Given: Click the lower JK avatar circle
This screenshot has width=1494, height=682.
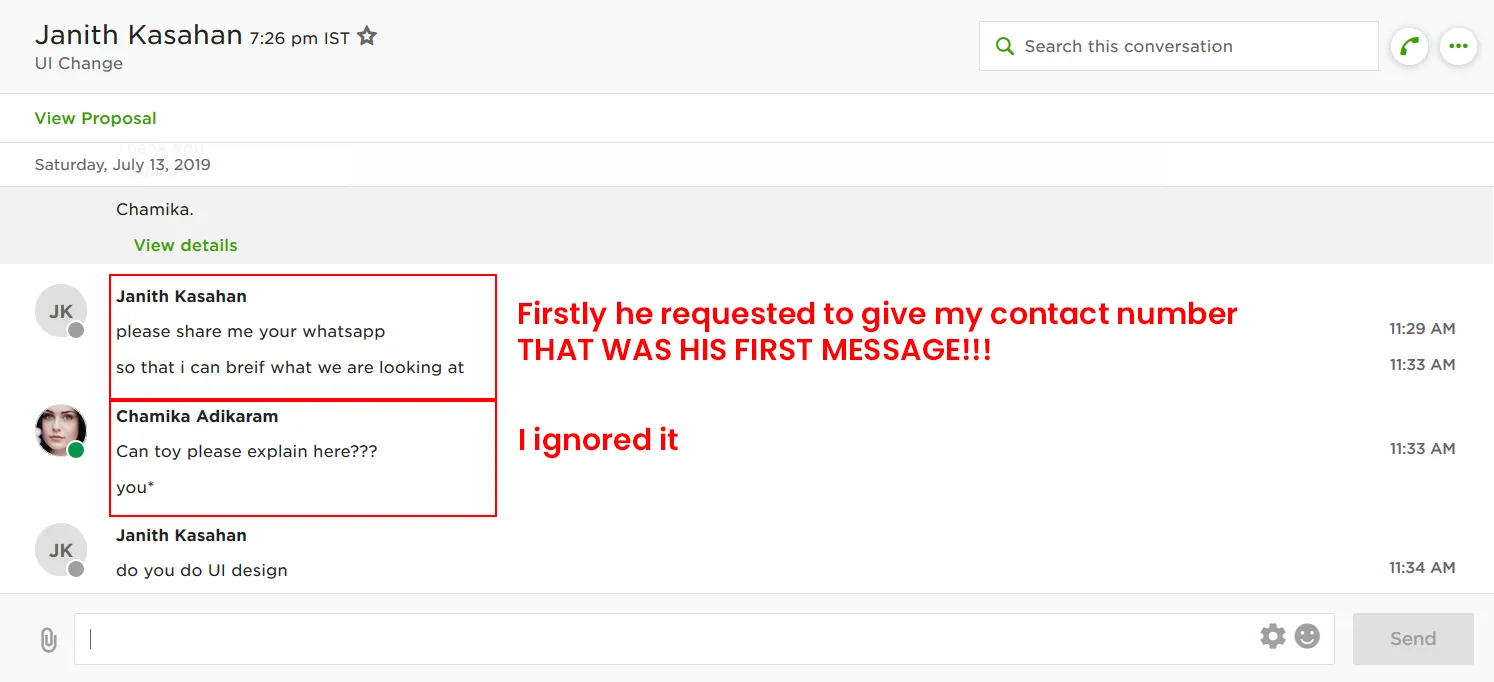Looking at the screenshot, I should coord(60,550).
